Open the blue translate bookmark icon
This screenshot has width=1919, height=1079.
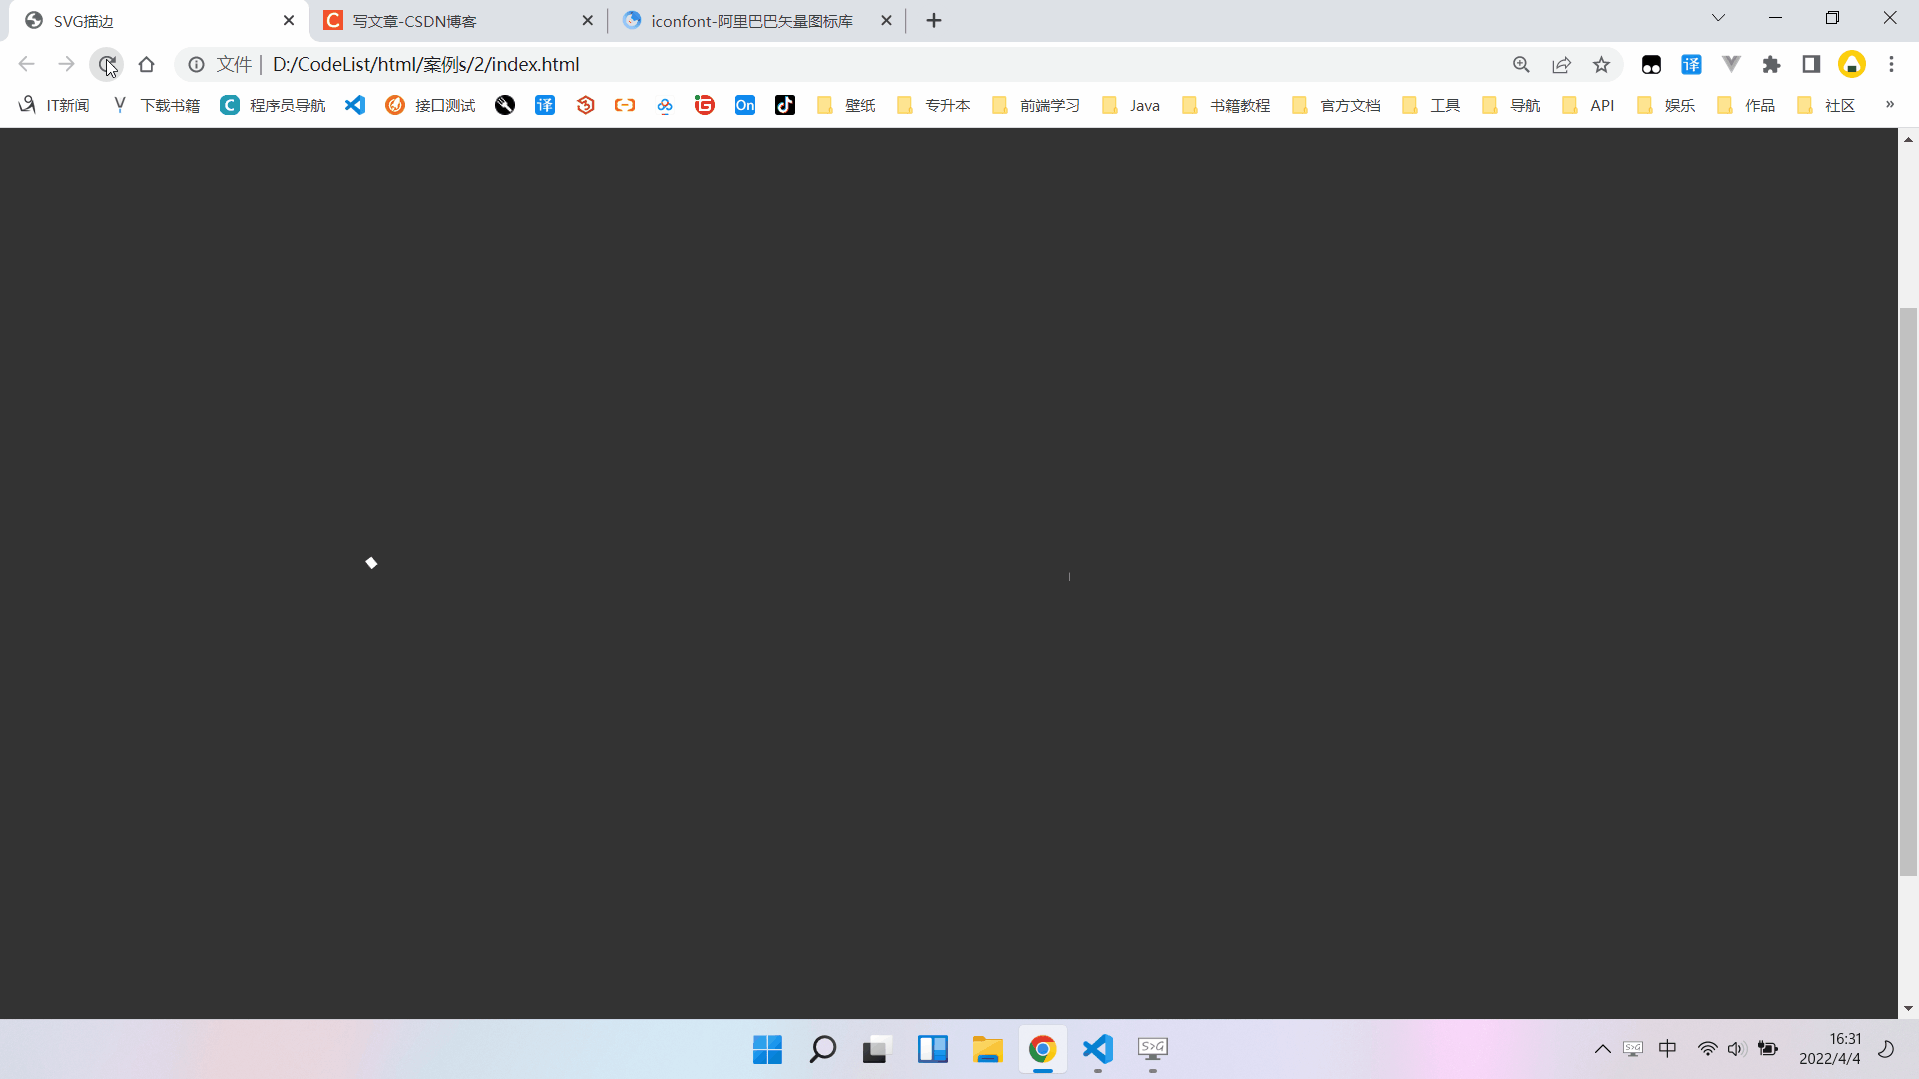pos(545,105)
